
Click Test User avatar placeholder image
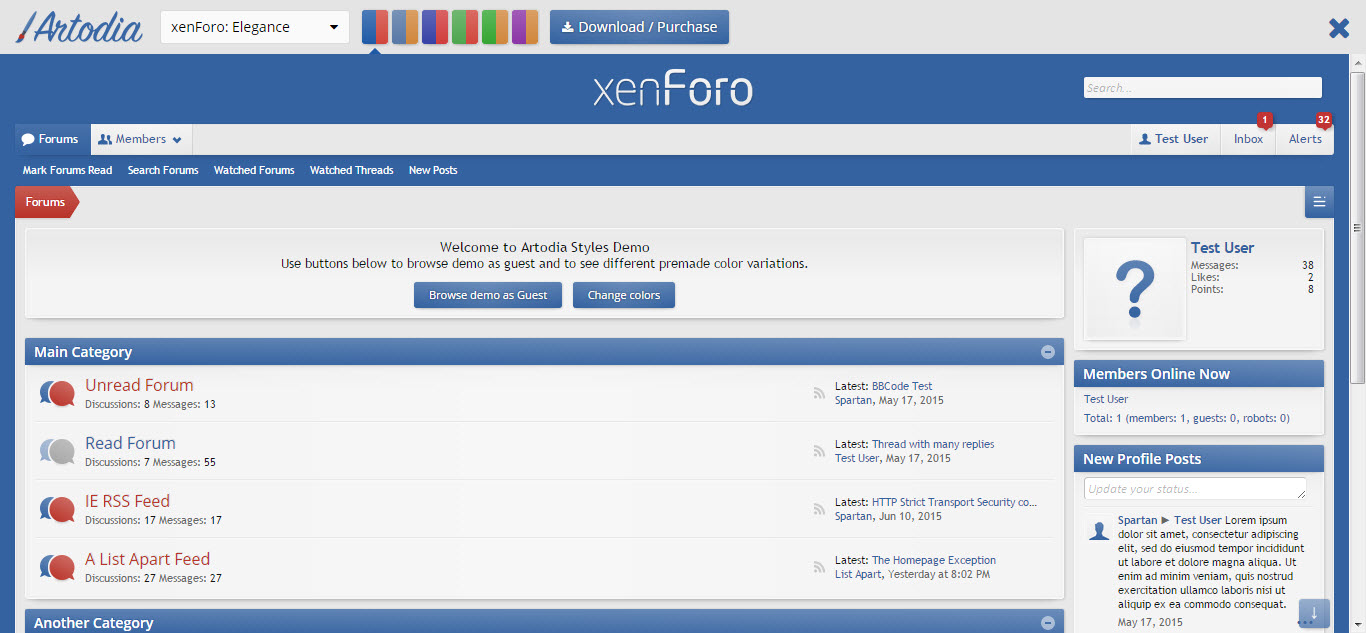point(1135,289)
